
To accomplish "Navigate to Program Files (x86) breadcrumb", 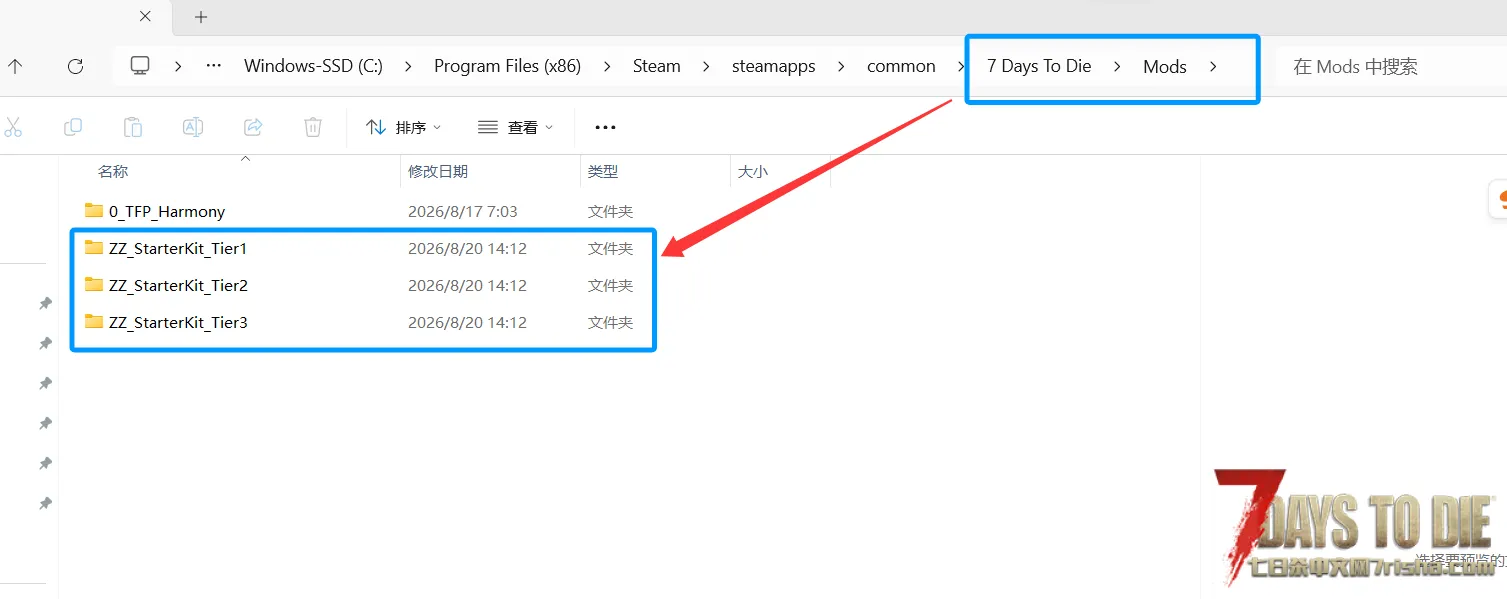I will (507, 66).
